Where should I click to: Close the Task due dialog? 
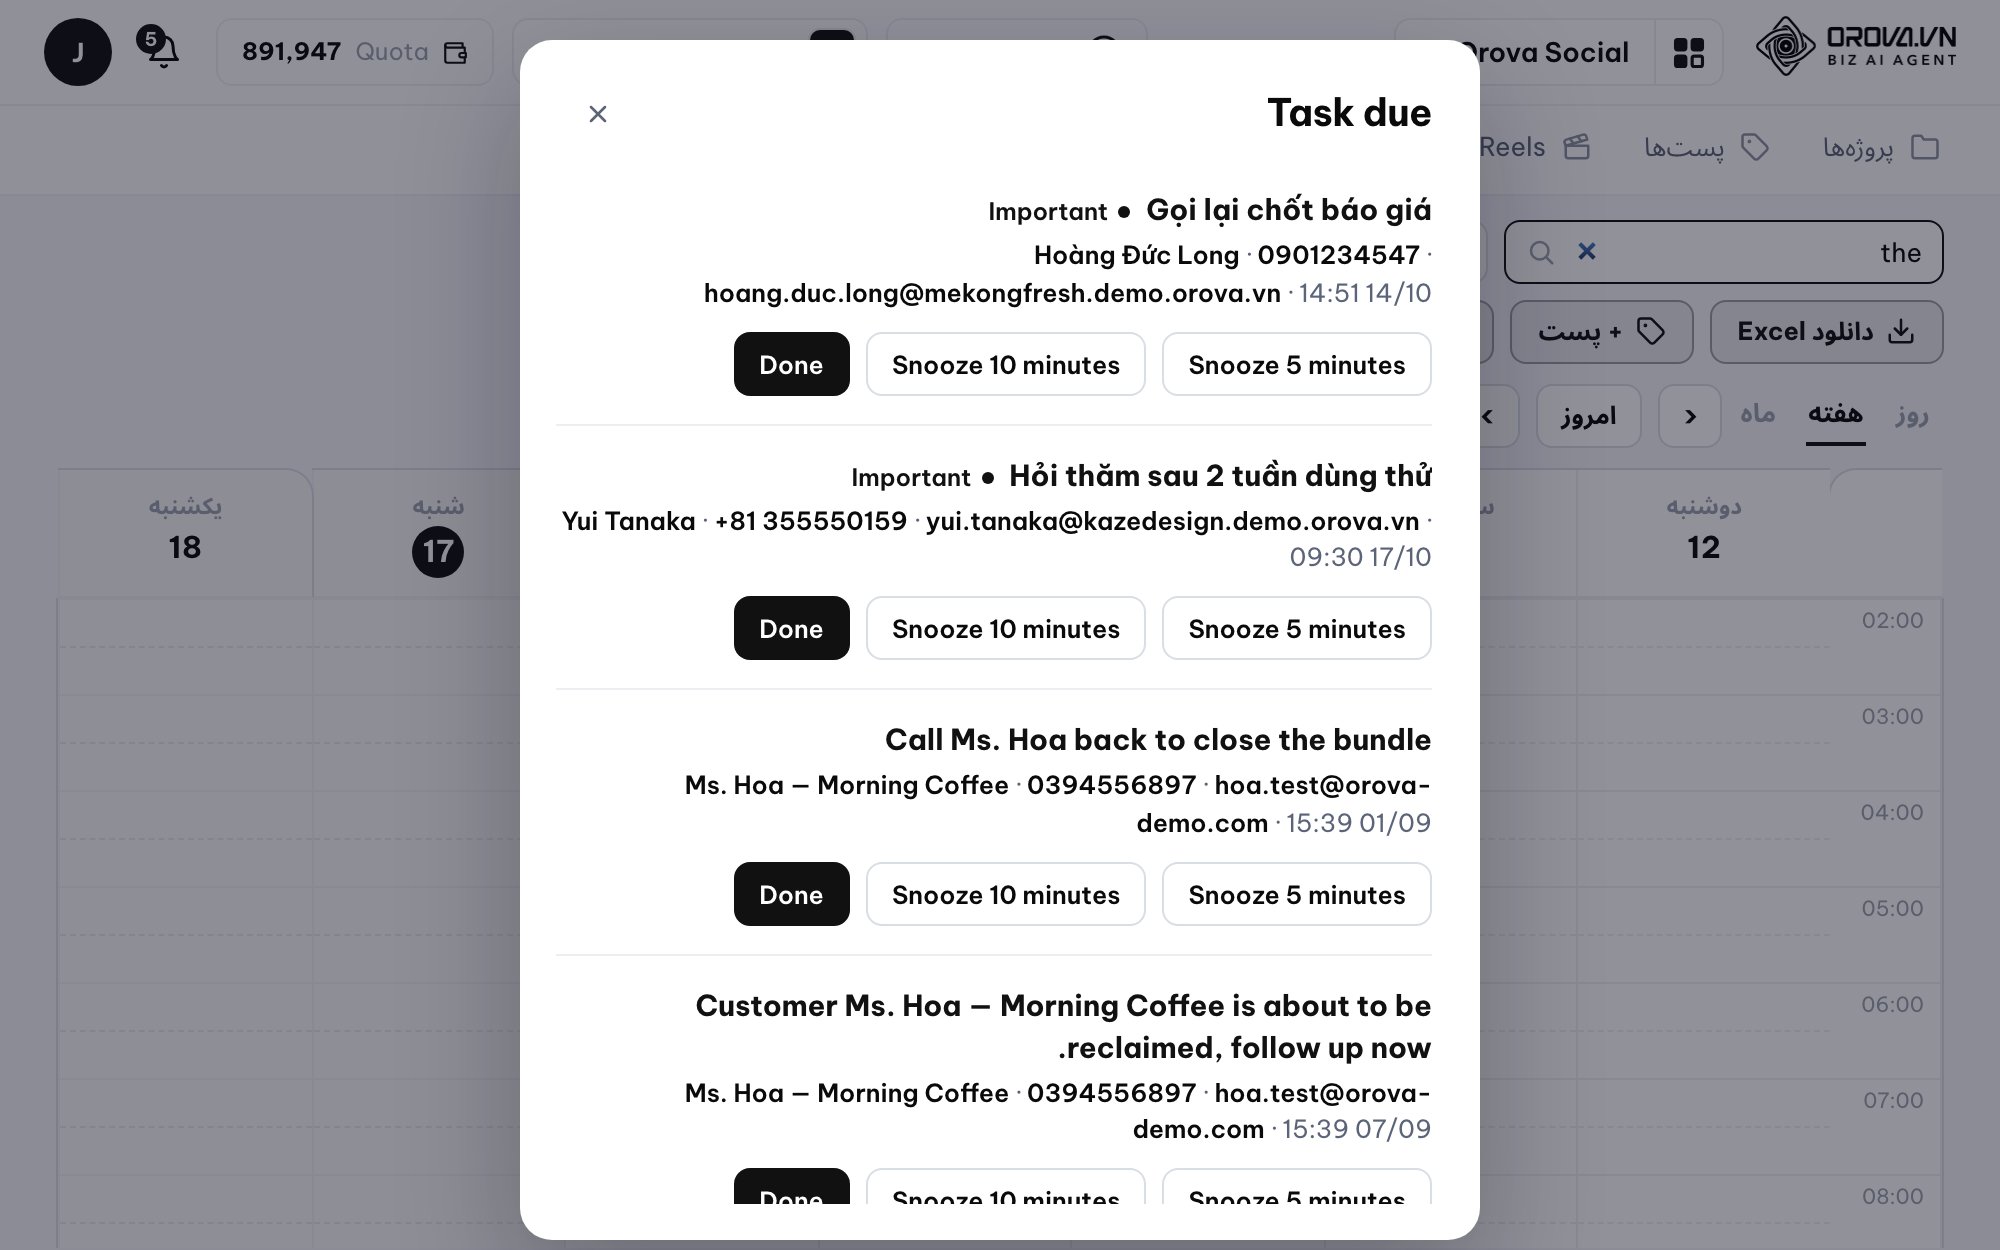tap(598, 114)
